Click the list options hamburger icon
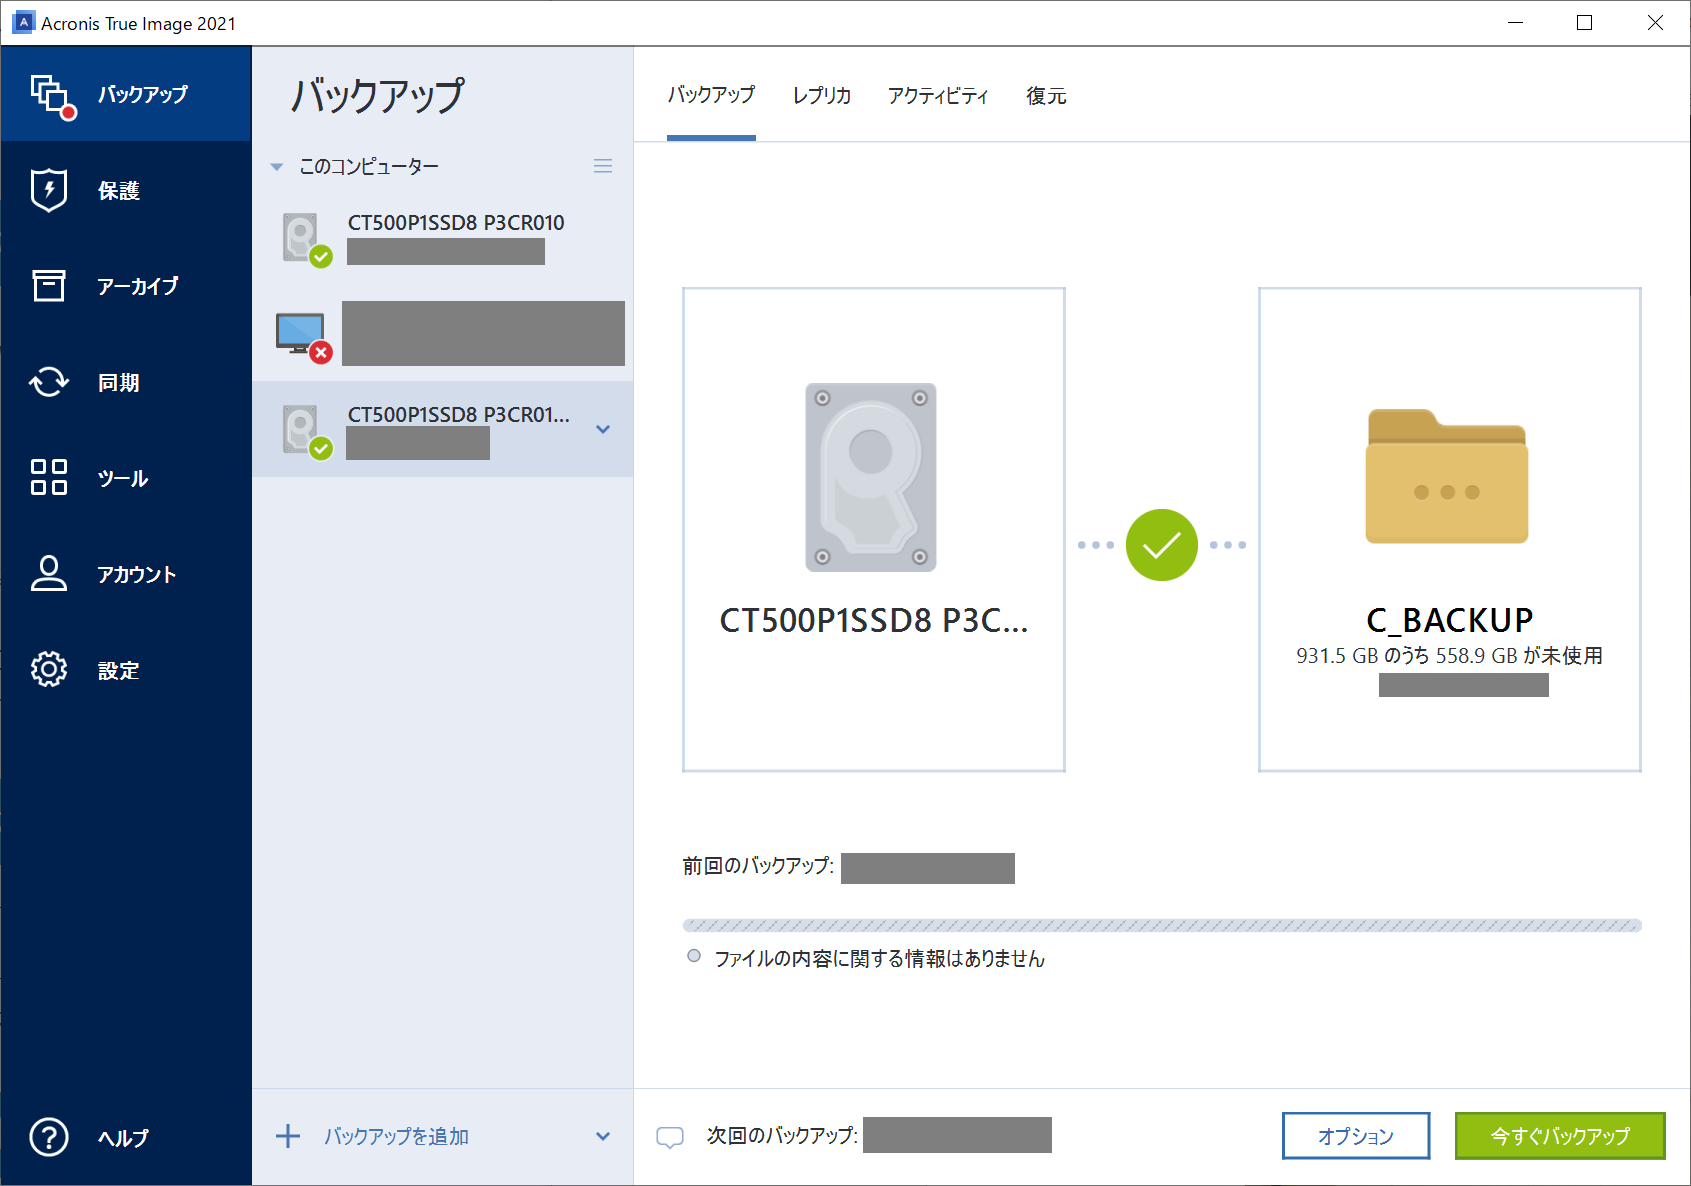Viewport: 1691px width, 1186px height. 603,166
